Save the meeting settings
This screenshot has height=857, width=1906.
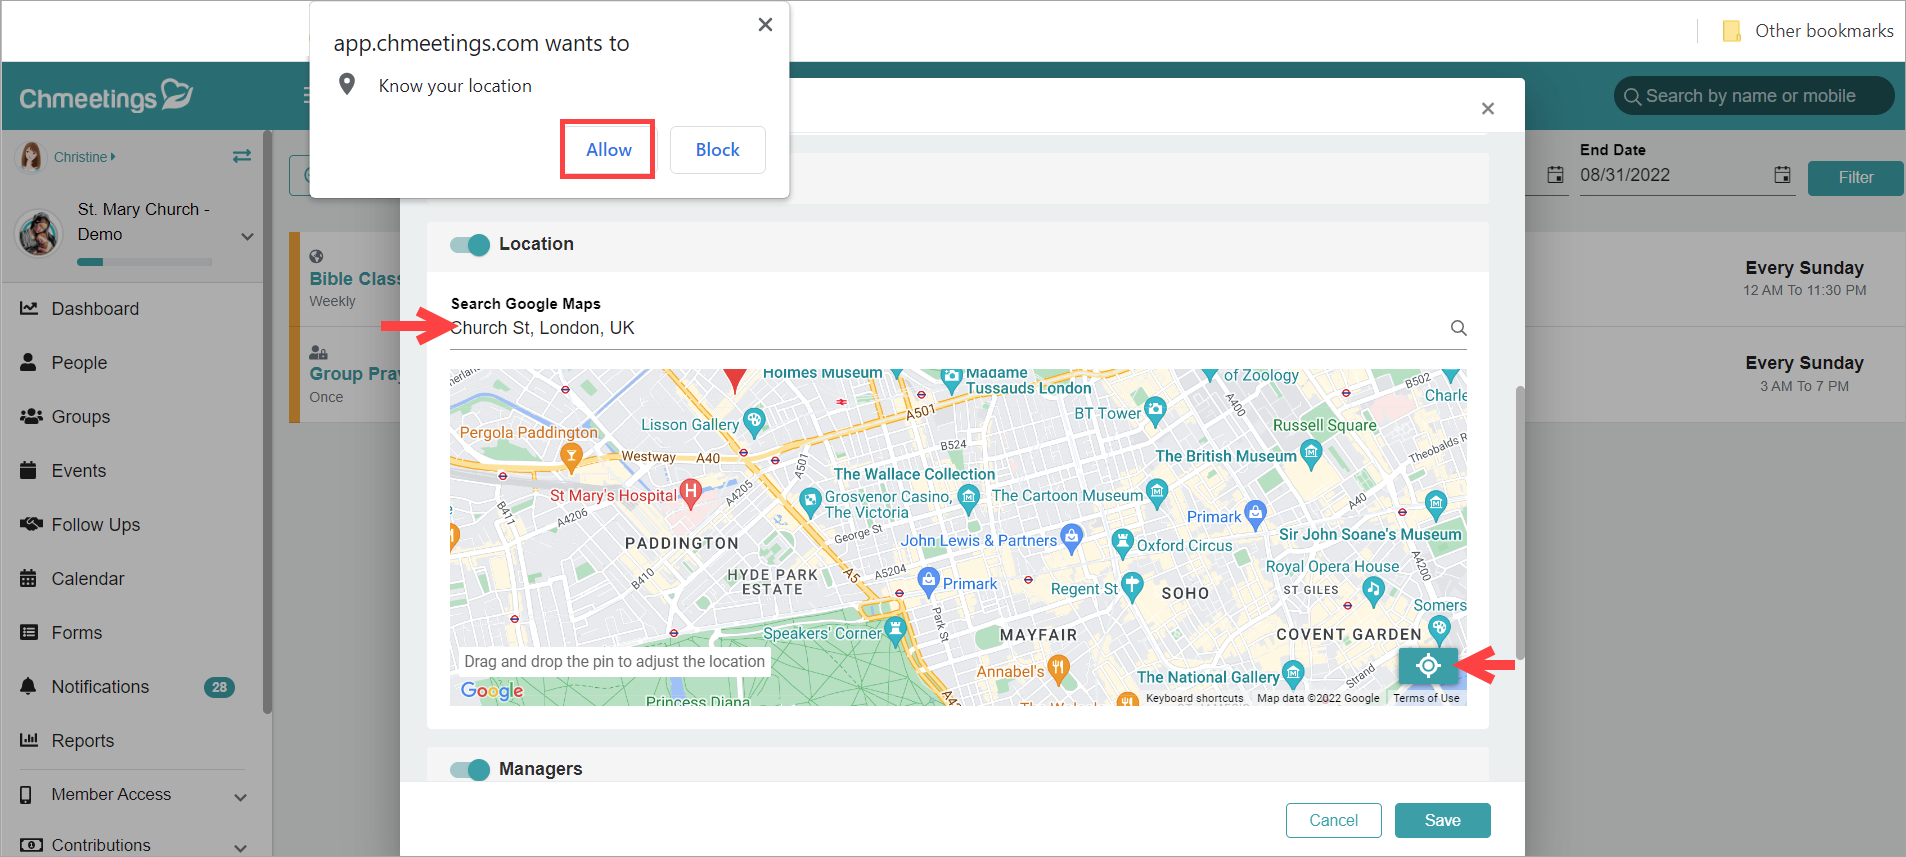(x=1442, y=820)
